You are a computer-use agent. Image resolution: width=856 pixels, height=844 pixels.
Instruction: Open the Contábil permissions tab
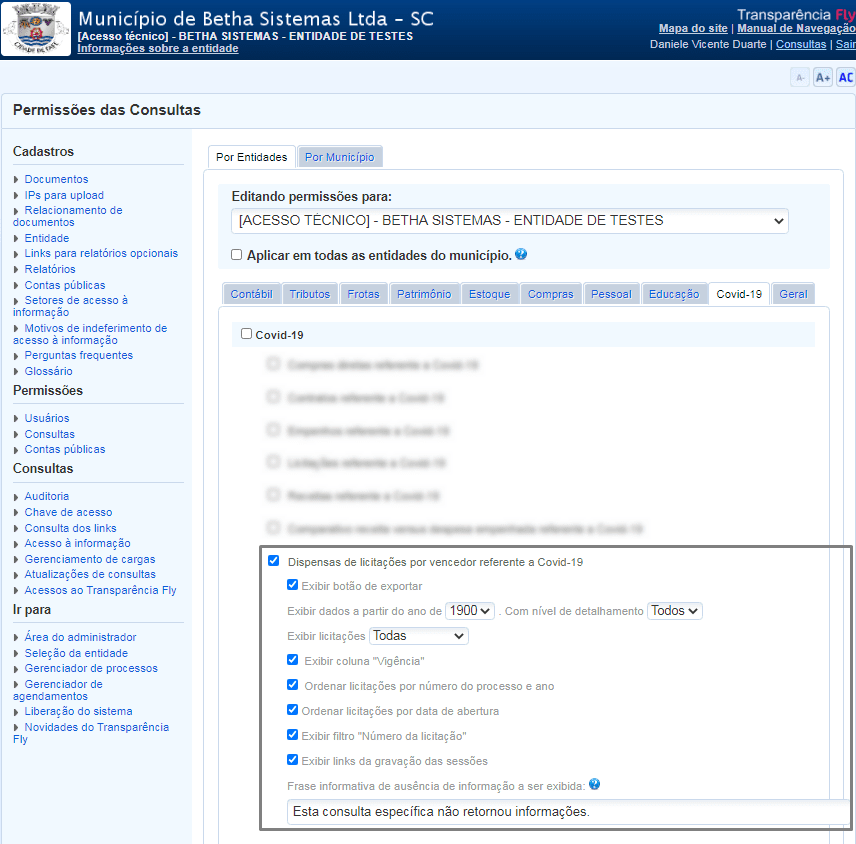click(x=251, y=294)
